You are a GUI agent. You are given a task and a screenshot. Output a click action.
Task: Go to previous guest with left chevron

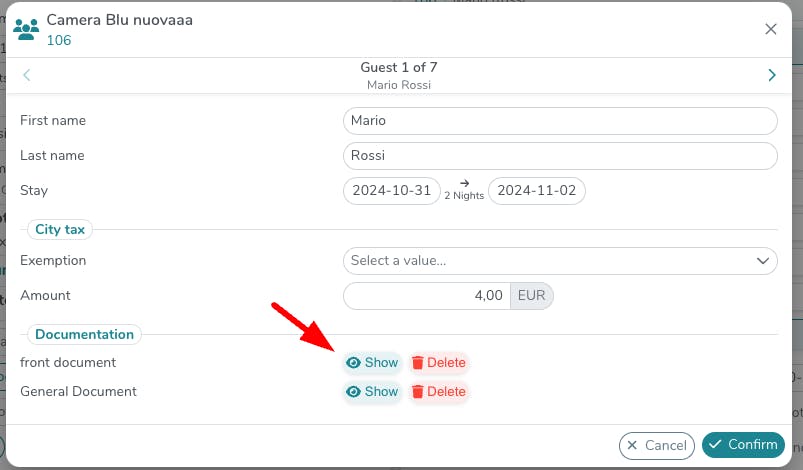coord(27,75)
